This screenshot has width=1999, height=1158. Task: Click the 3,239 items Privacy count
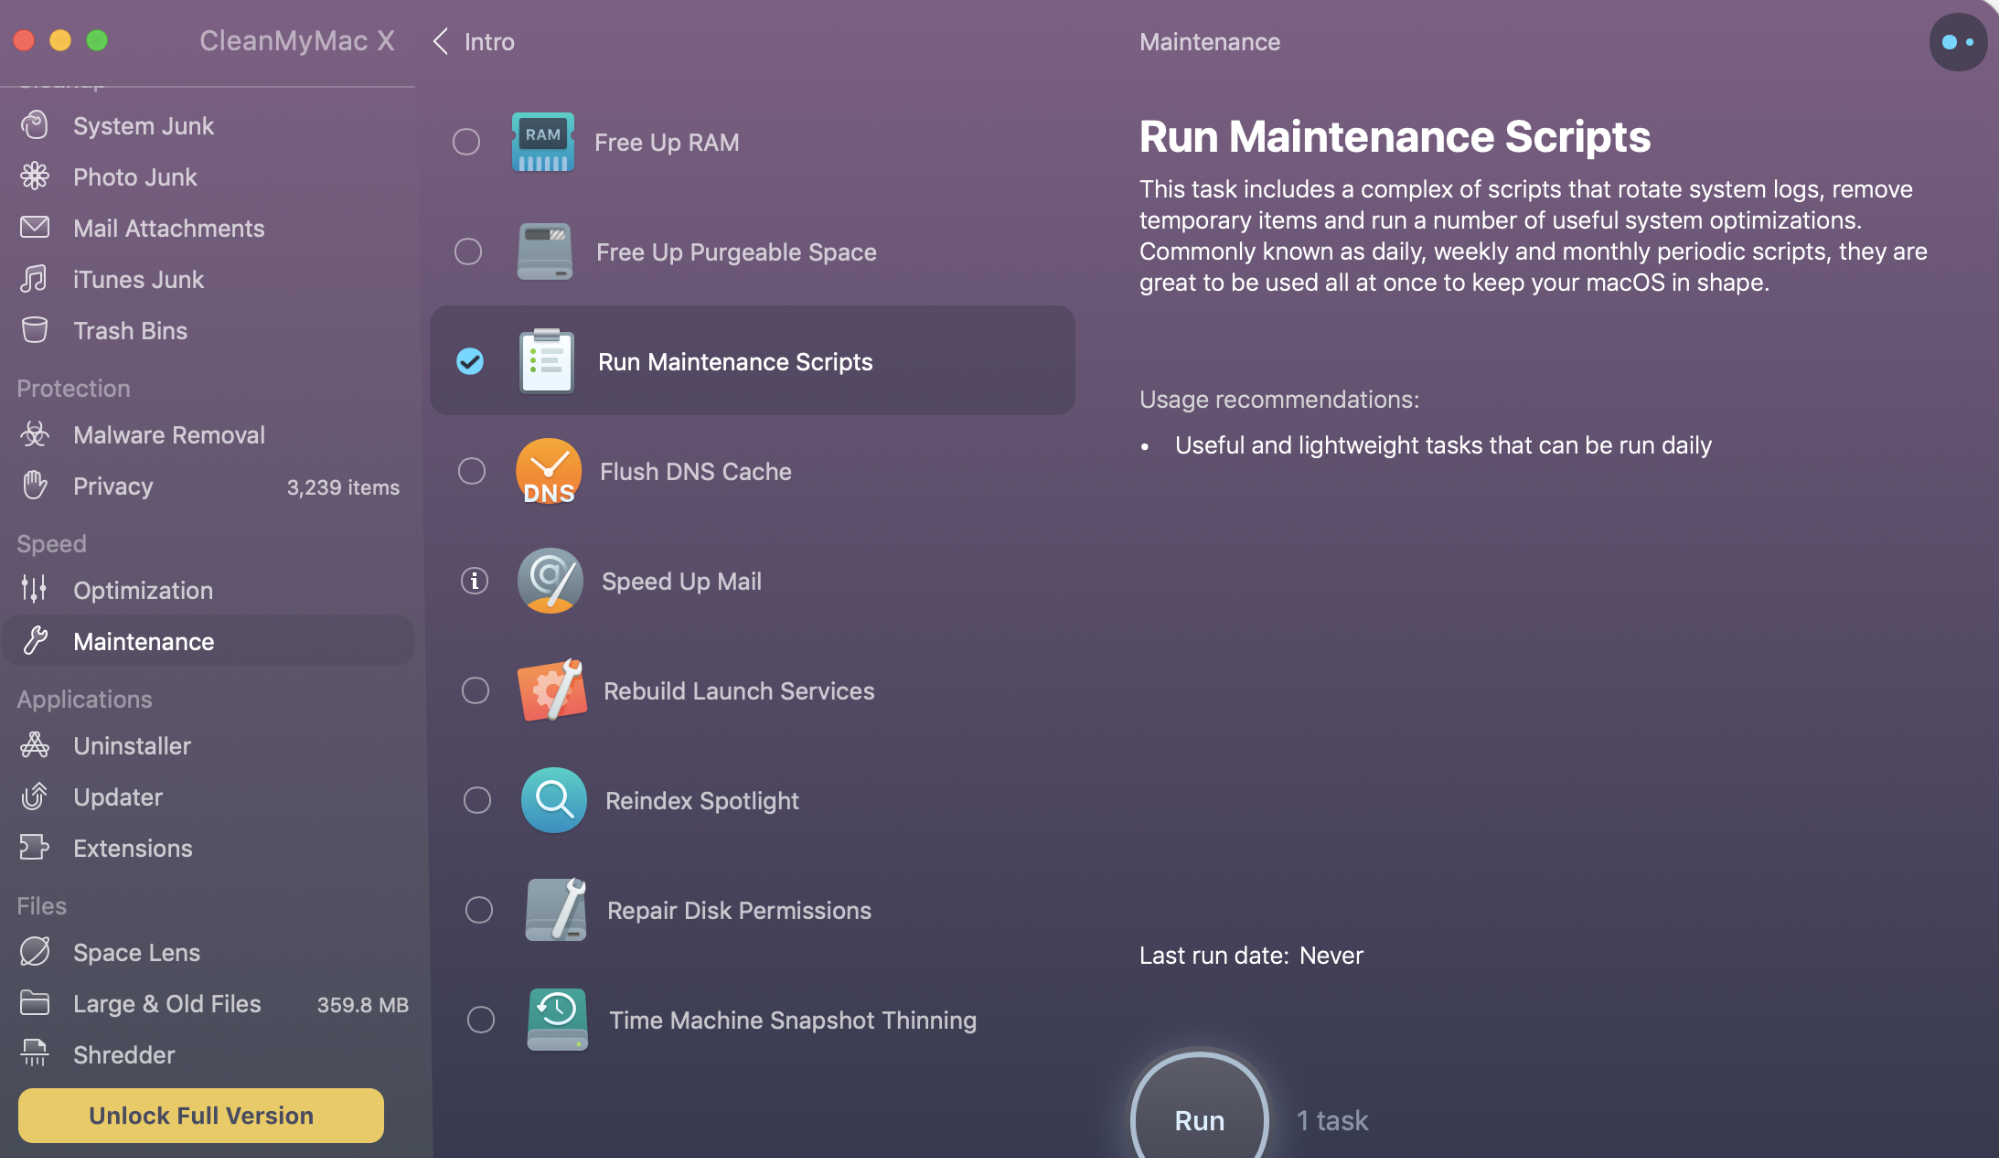[x=343, y=487]
